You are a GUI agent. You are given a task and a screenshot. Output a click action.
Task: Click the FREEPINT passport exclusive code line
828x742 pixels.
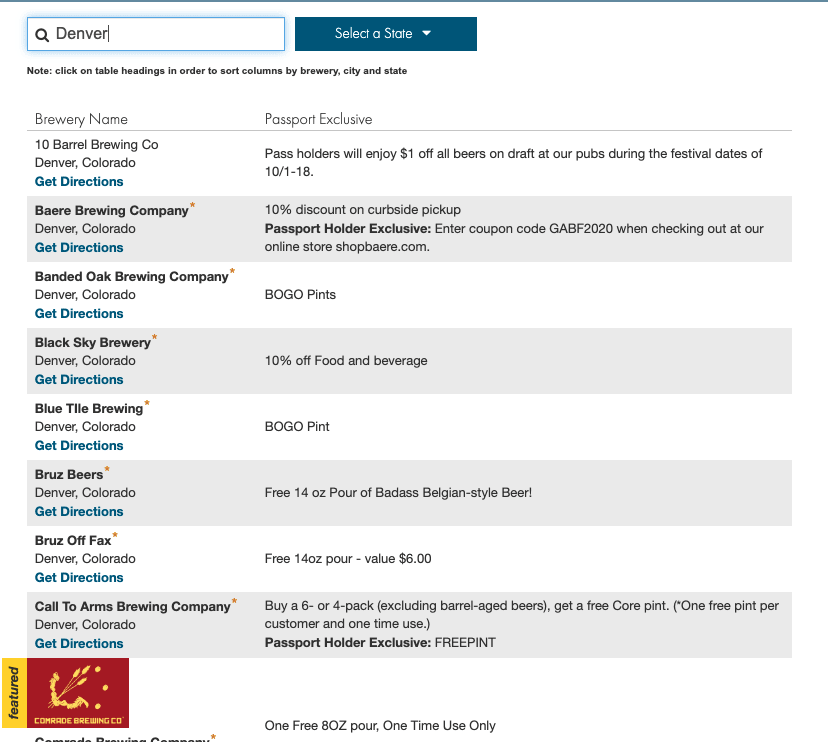point(380,643)
